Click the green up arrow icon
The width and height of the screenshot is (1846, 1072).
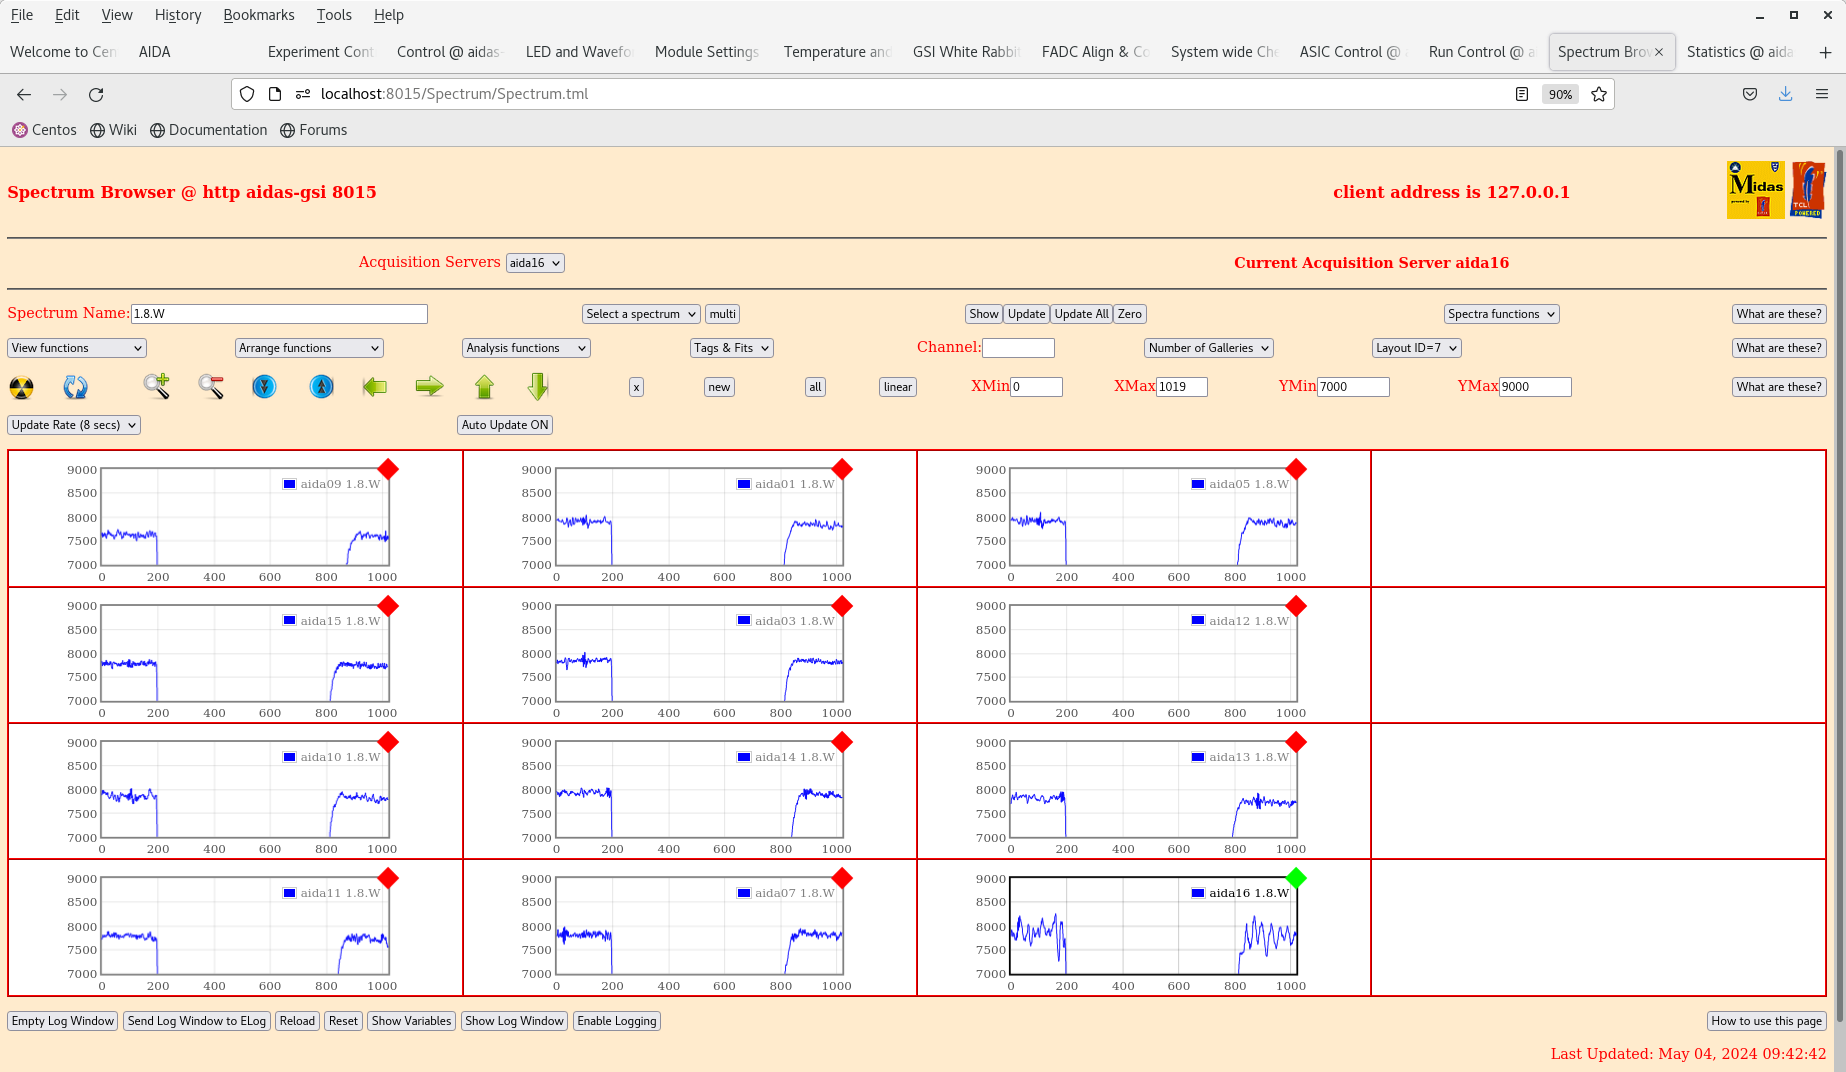point(484,386)
